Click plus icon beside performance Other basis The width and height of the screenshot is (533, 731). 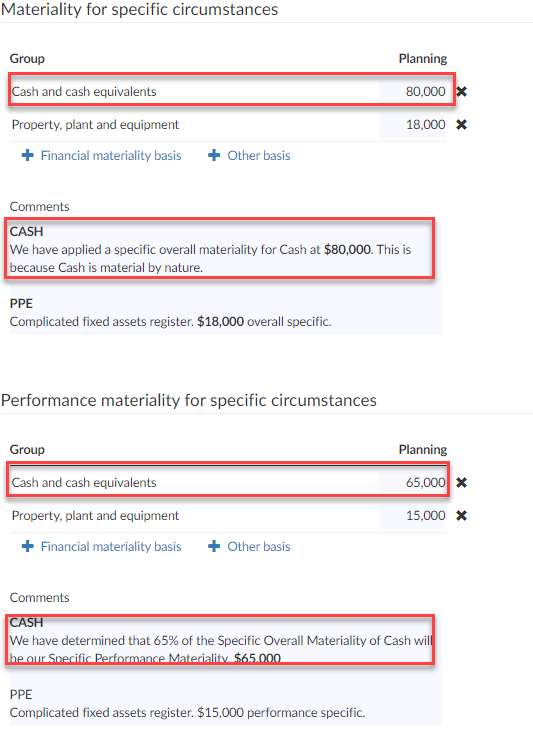click(x=214, y=546)
